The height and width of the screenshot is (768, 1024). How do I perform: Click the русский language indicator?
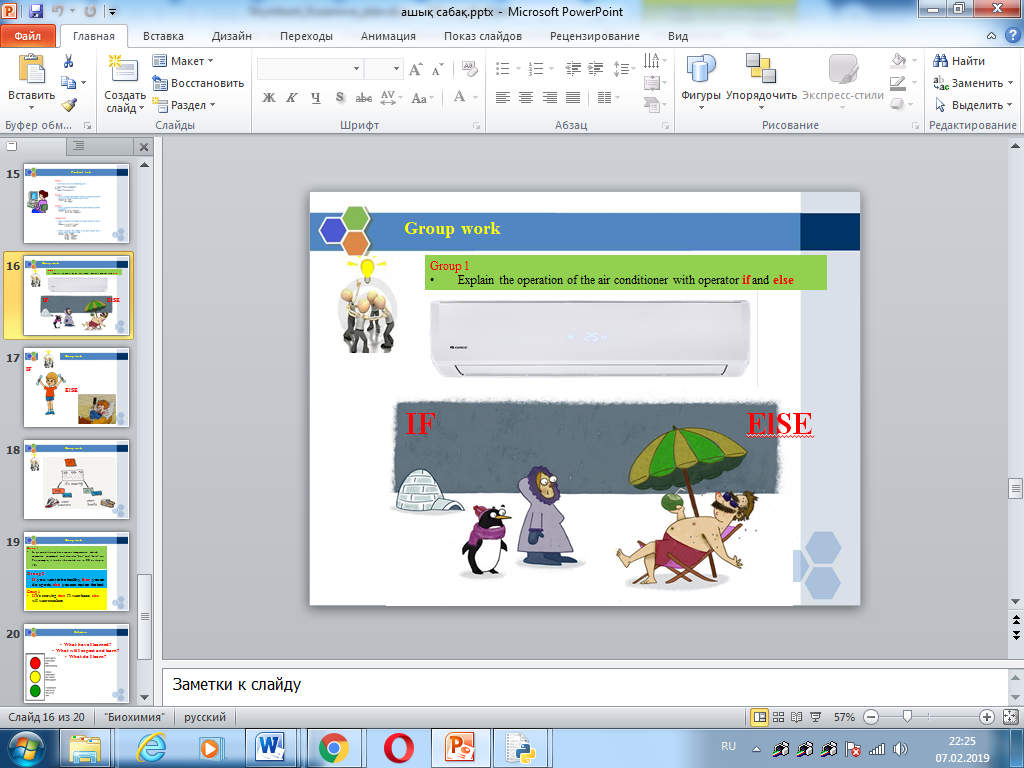(204, 716)
